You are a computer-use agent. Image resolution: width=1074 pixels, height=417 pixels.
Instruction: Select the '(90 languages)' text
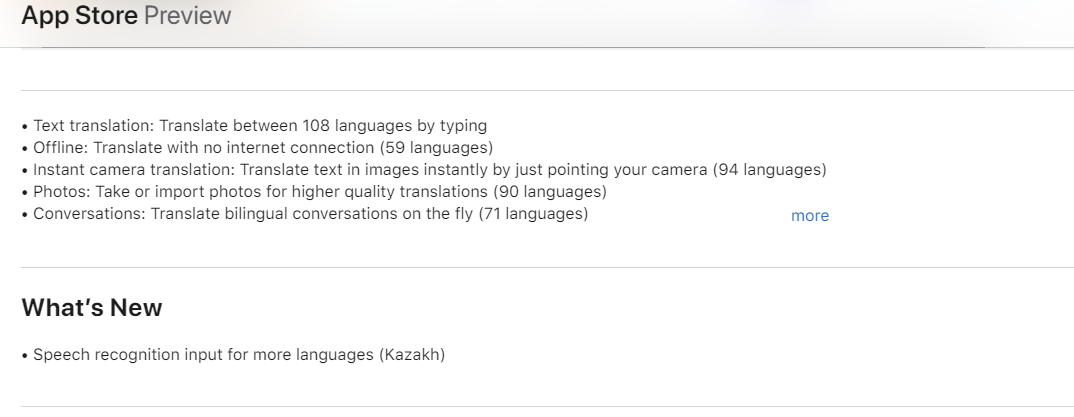click(550, 192)
